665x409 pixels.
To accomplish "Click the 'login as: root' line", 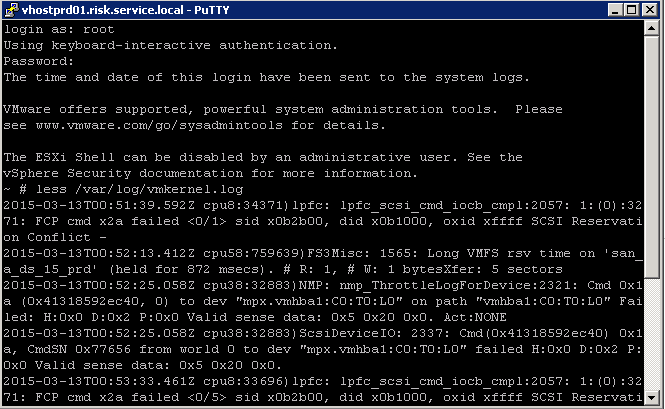I will point(59,29).
